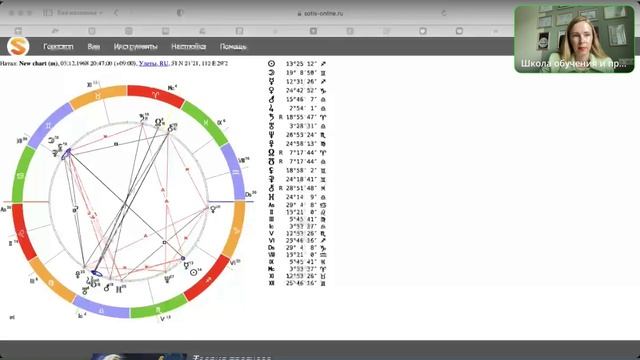Screen dimensions: 640x360
Task: Click the Ds descendant label on chart
Action: click(x=250, y=195)
